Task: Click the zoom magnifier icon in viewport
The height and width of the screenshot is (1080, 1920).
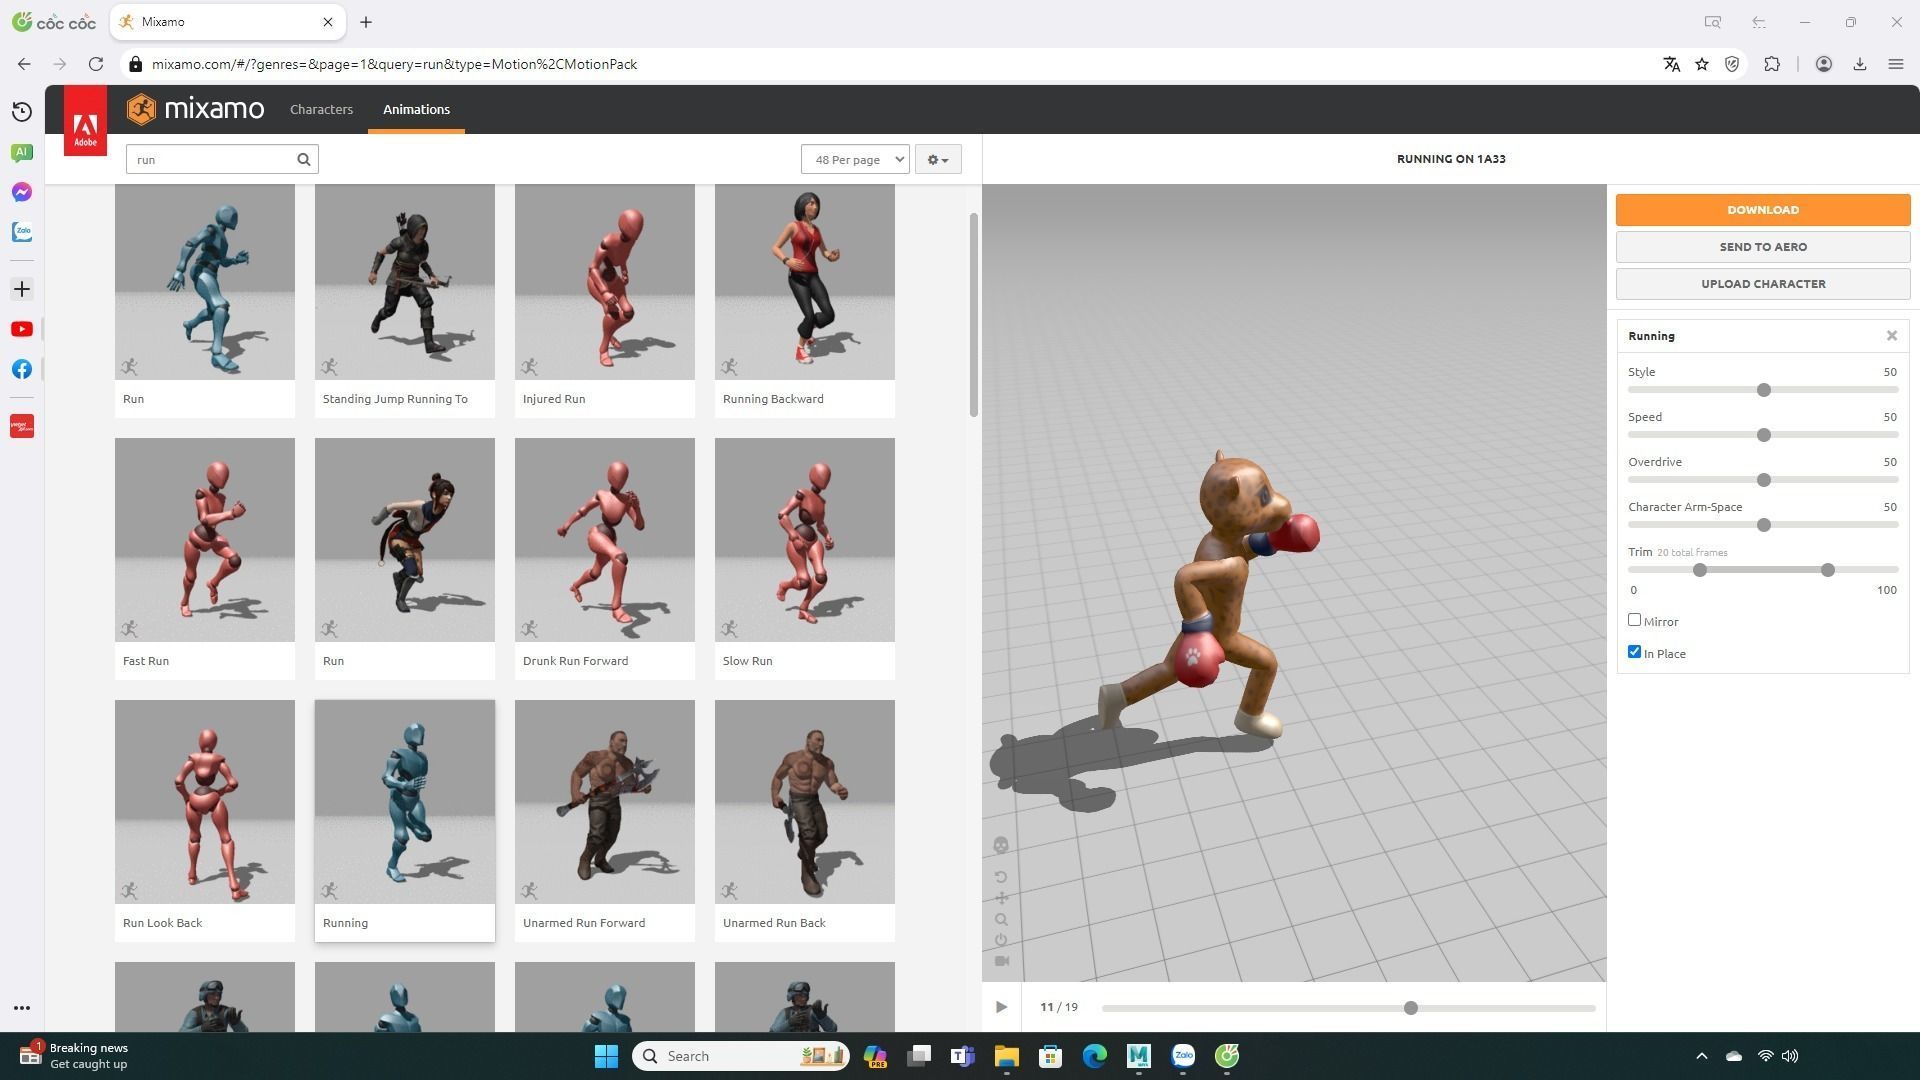Action: [1001, 919]
